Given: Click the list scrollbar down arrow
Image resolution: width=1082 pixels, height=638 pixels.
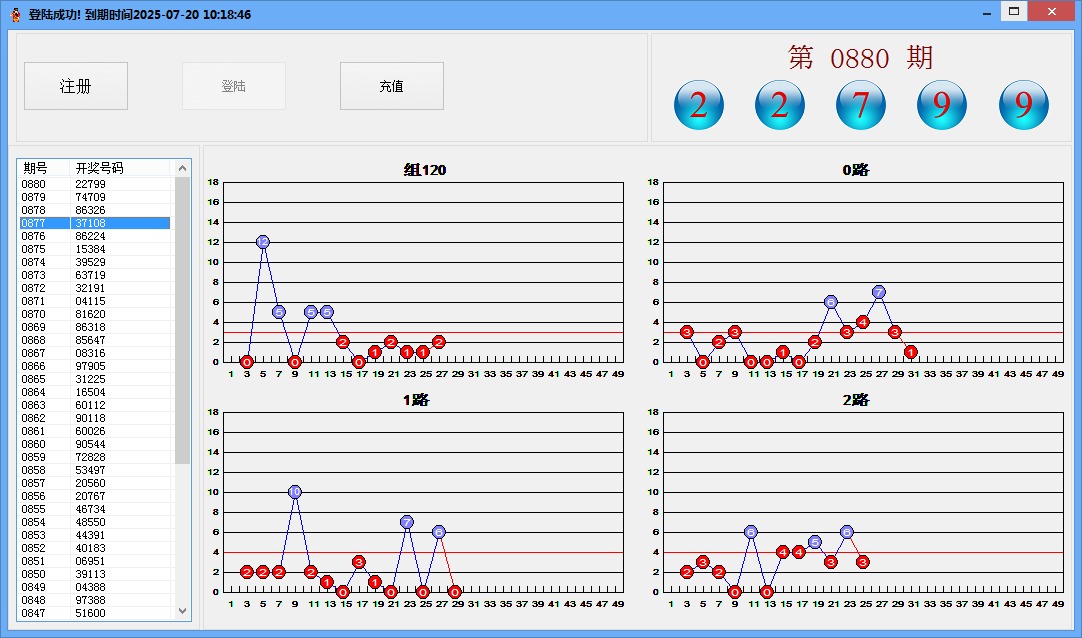Looking at the screenshot, I should (182, 610).
